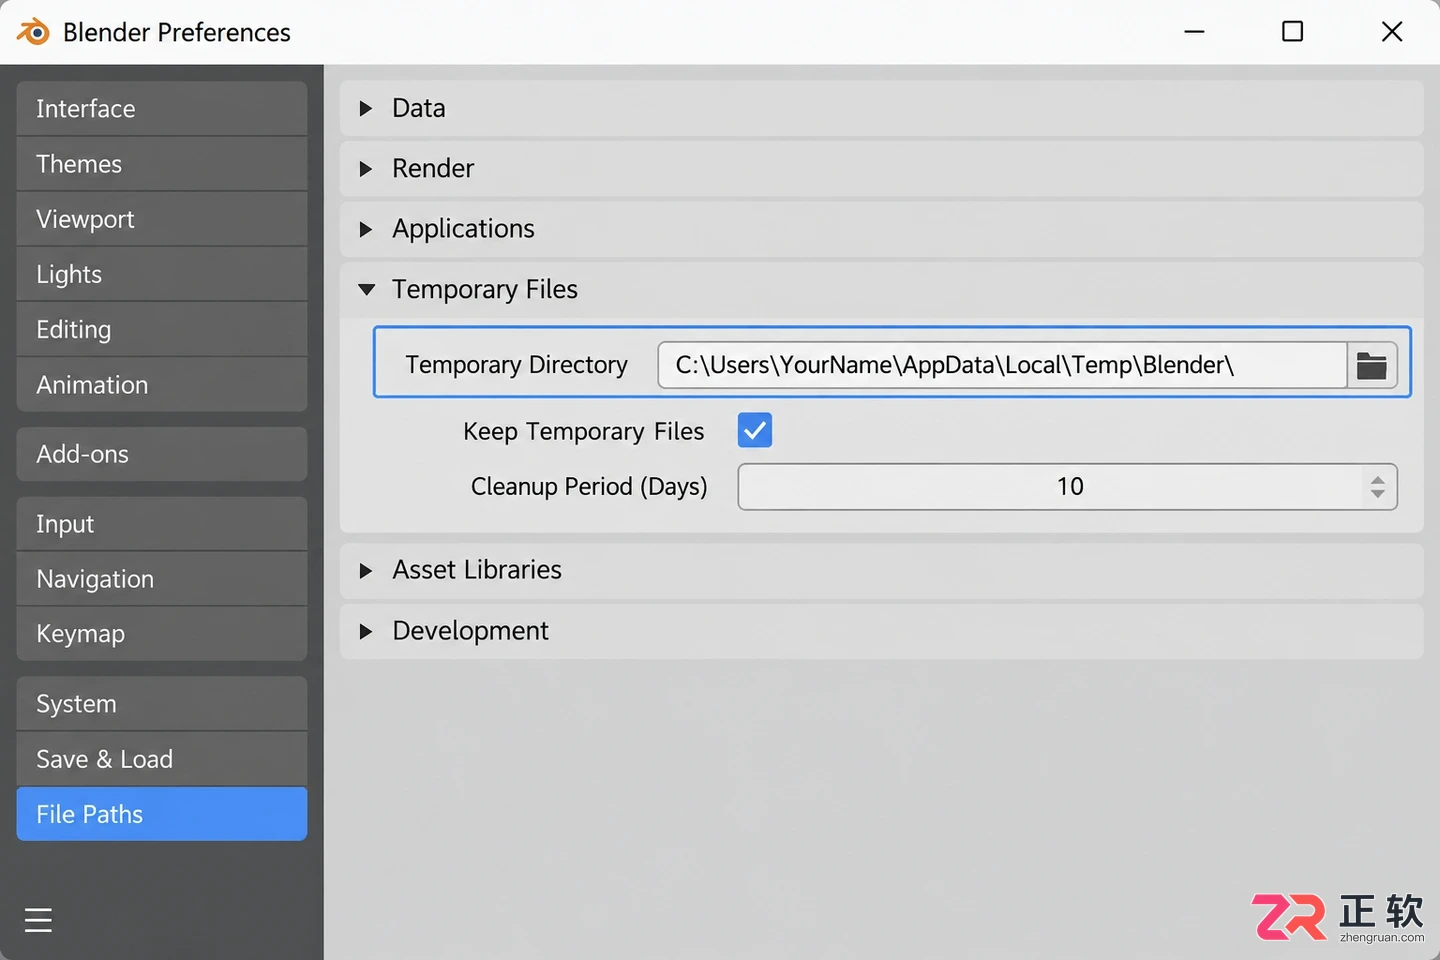Click the Blender logo in title bar
This screenshot has height=960, width=1440.
33,32
